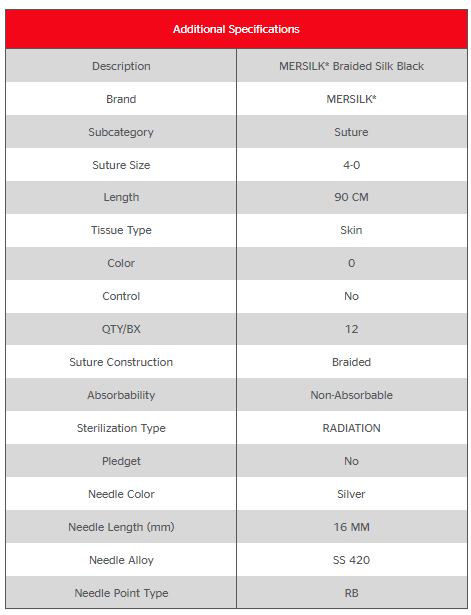Viewport: 471px width, 615px height.
Task: Select the Description label cell
Action: point(121,66)
